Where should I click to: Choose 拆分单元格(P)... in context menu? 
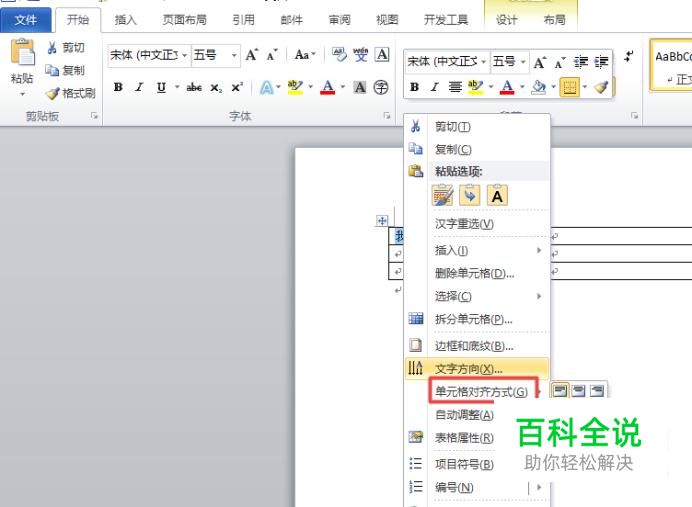[x=477, y=319]
